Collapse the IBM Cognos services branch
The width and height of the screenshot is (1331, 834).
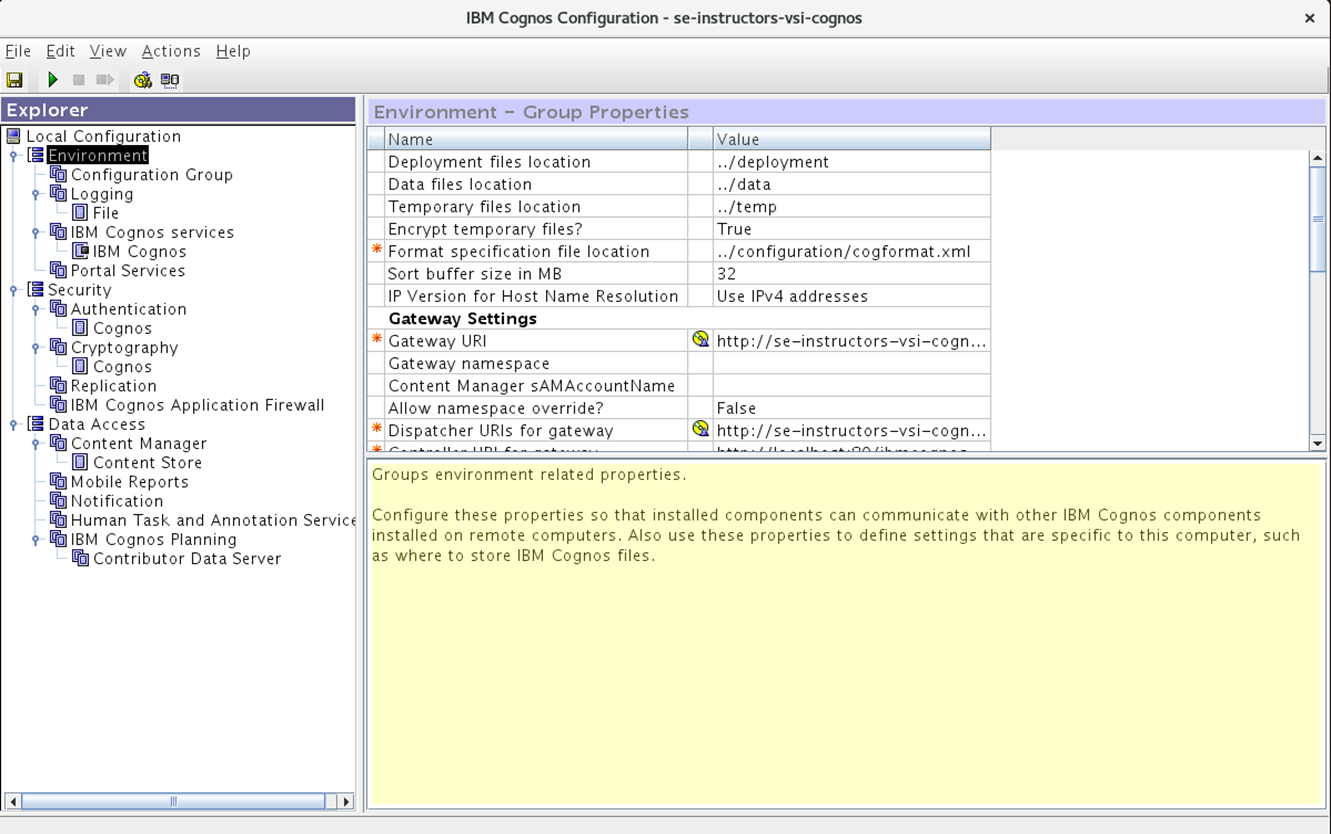(x=36, y=232)
